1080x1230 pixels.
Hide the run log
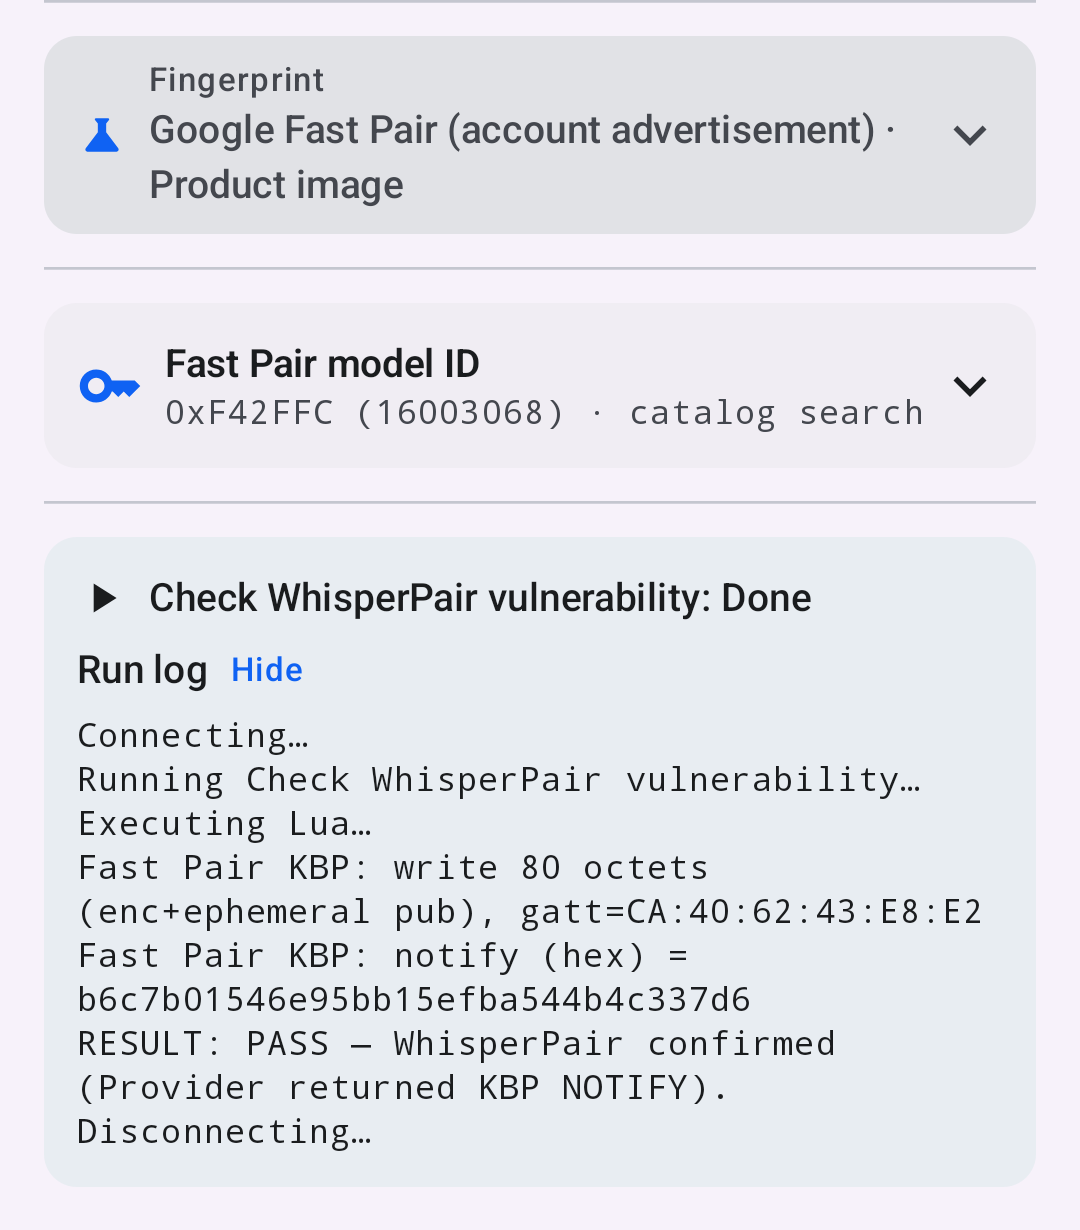267,670
